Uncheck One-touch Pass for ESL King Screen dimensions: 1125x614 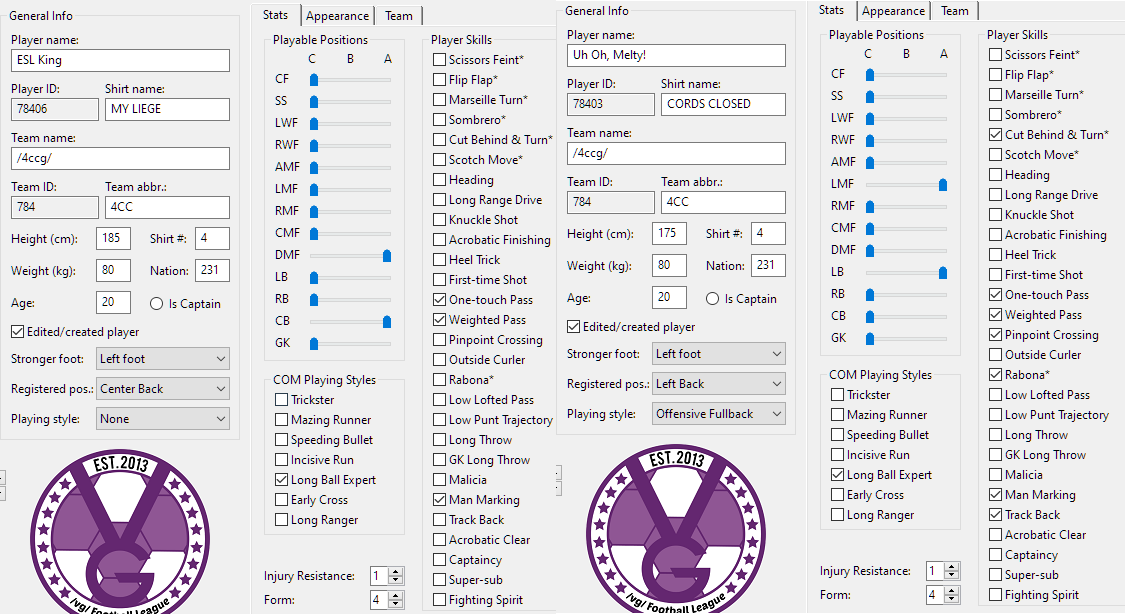[440, 300]
